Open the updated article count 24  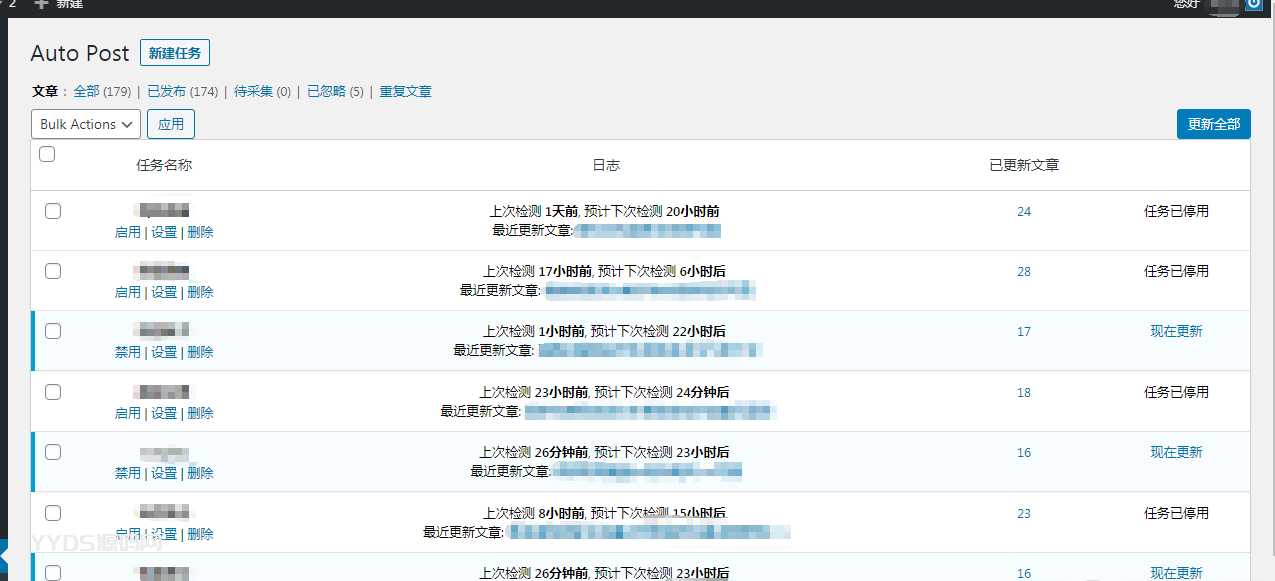(1024, 211)
